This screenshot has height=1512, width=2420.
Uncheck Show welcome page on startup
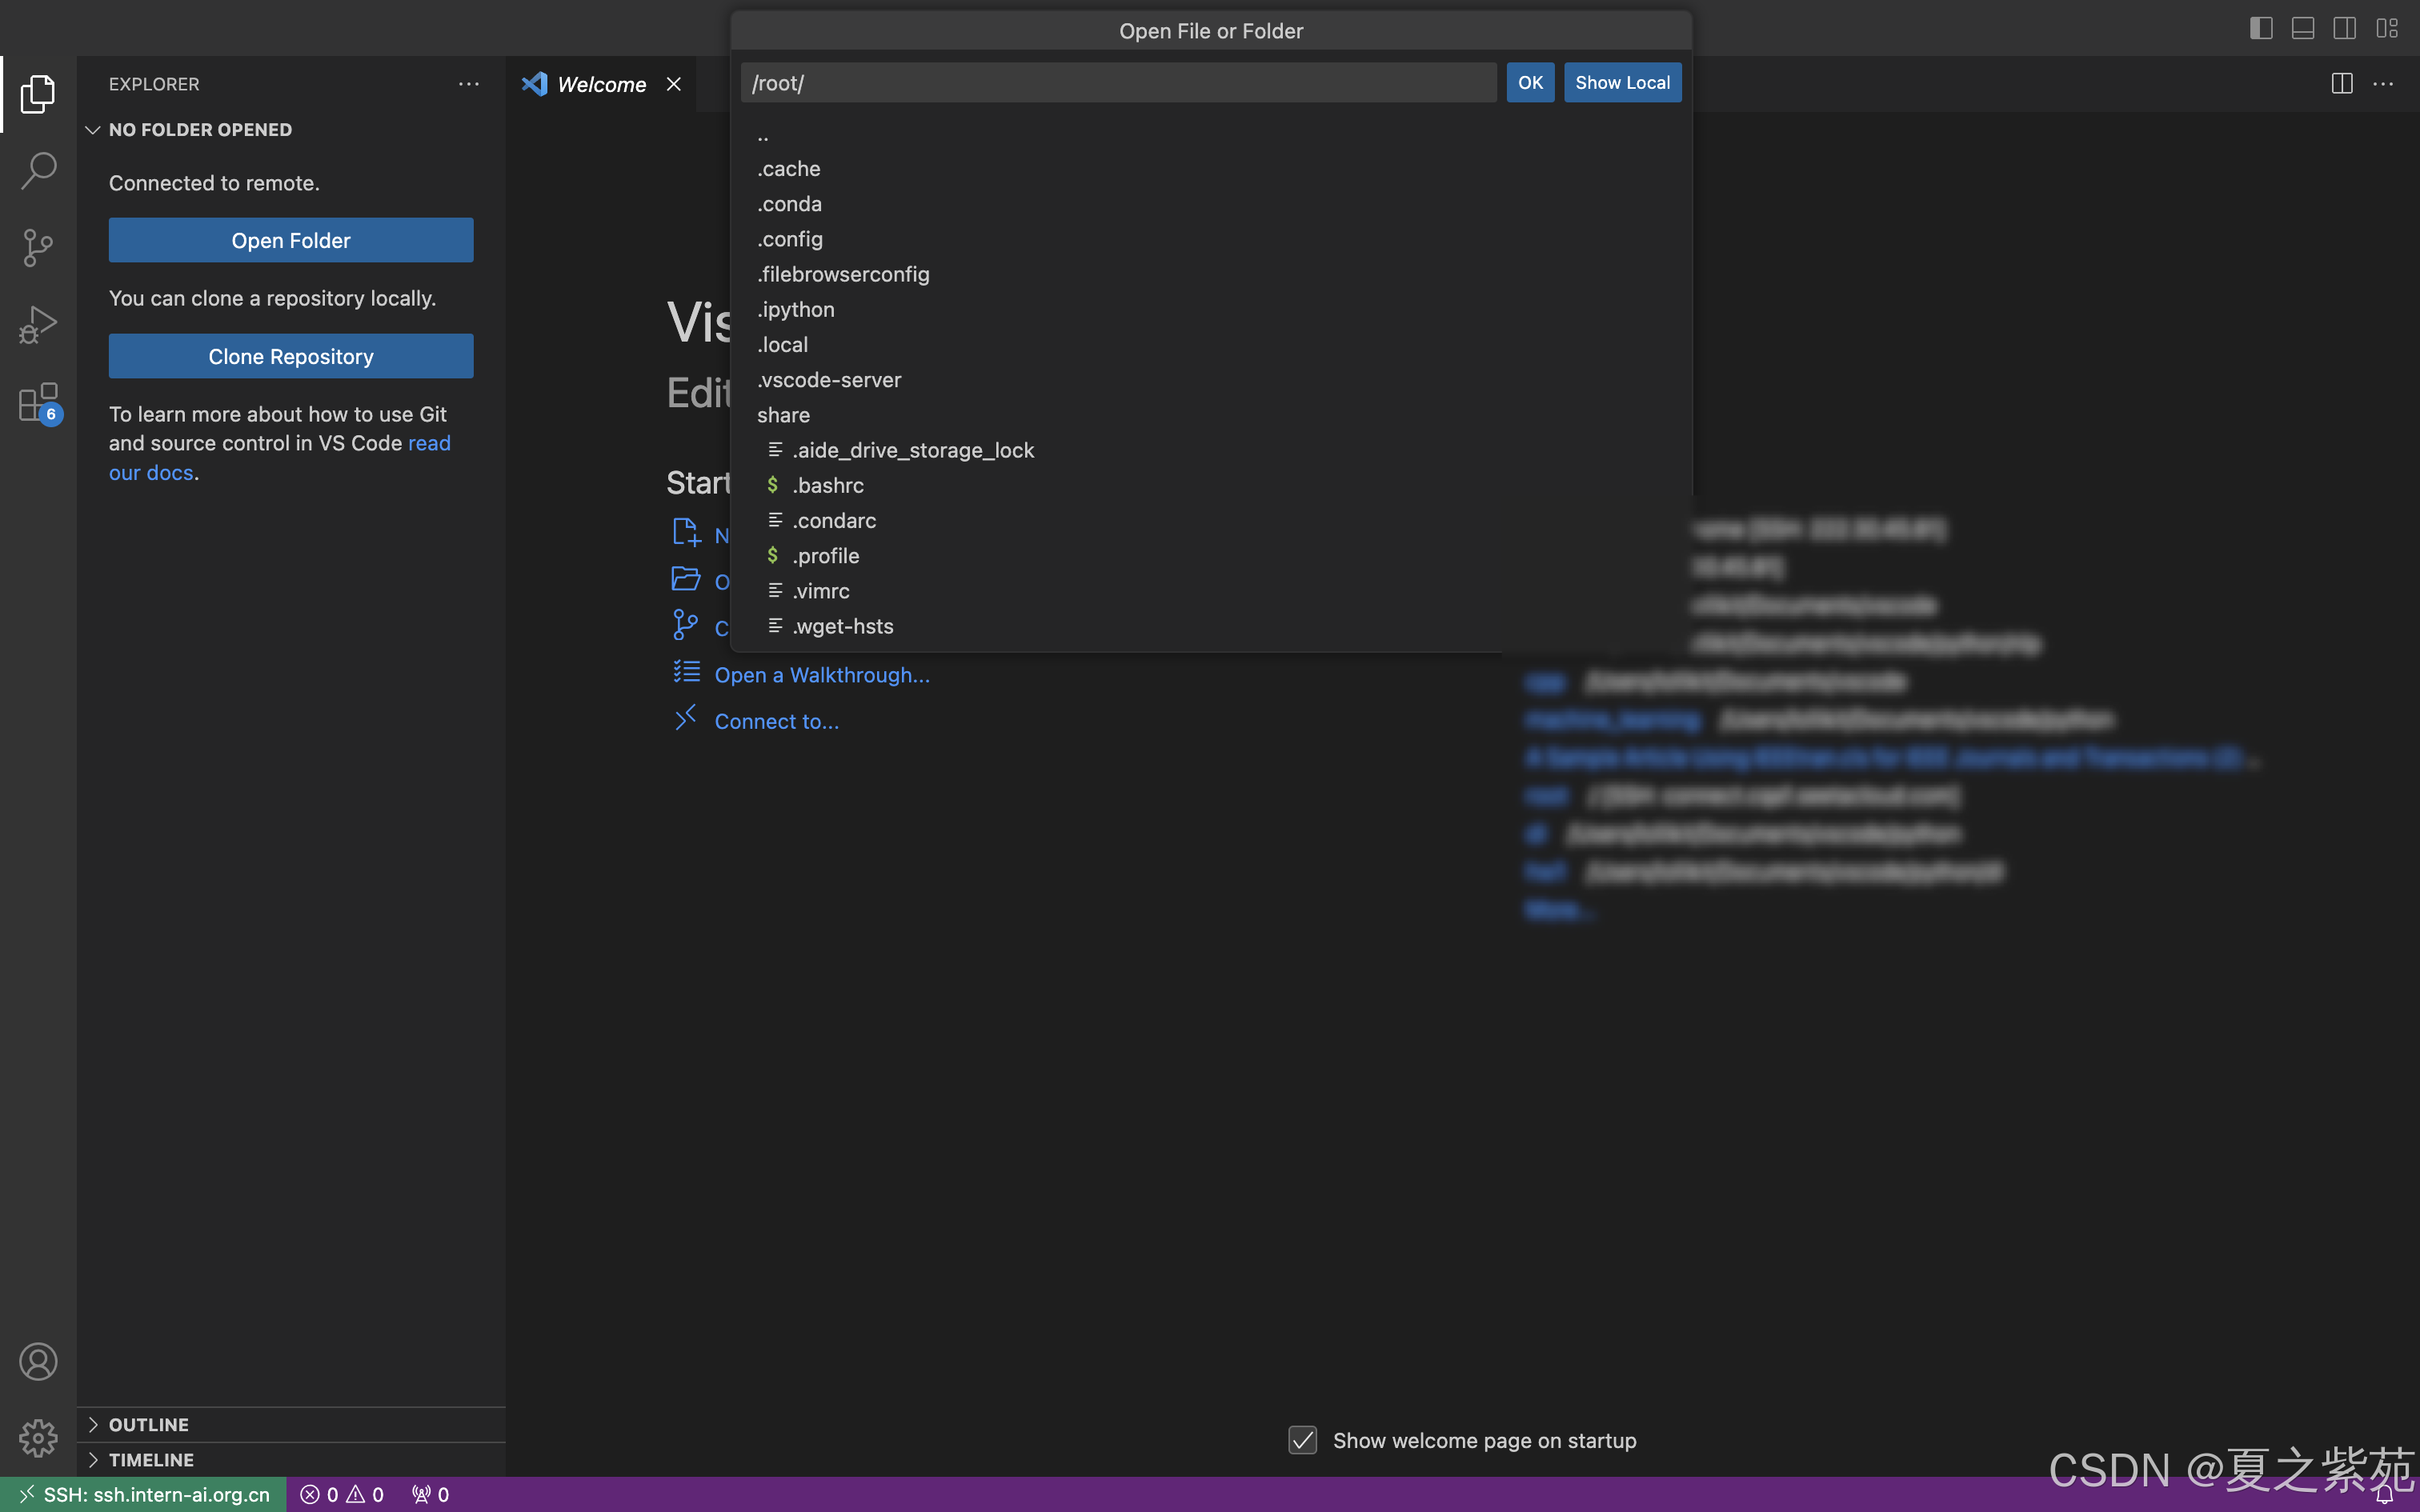(1302, 1440)
